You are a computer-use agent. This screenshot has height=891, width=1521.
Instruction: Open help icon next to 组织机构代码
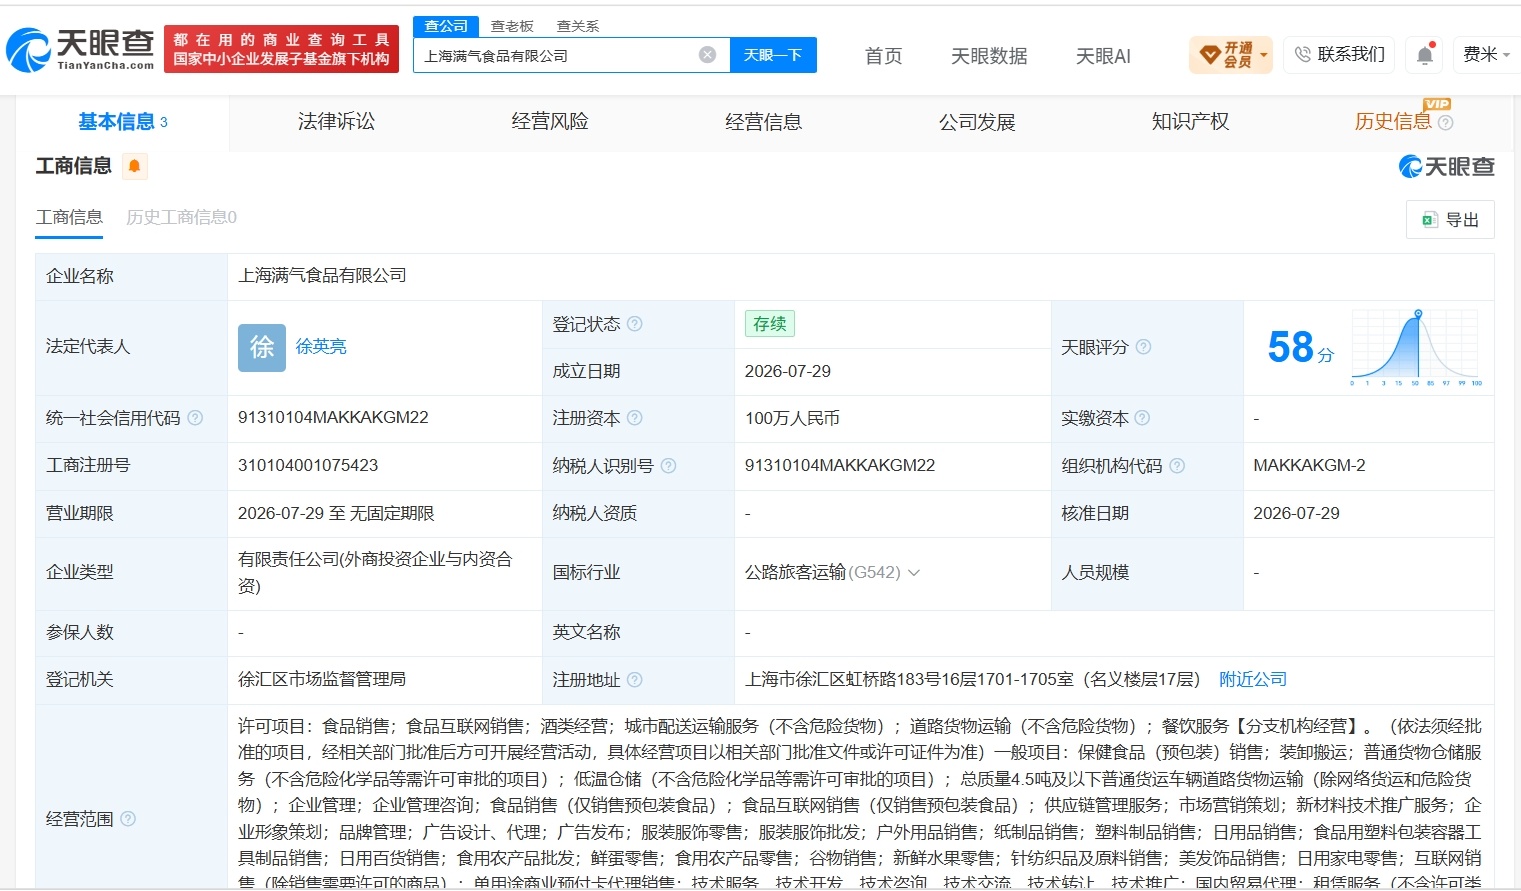point(1177,466)
